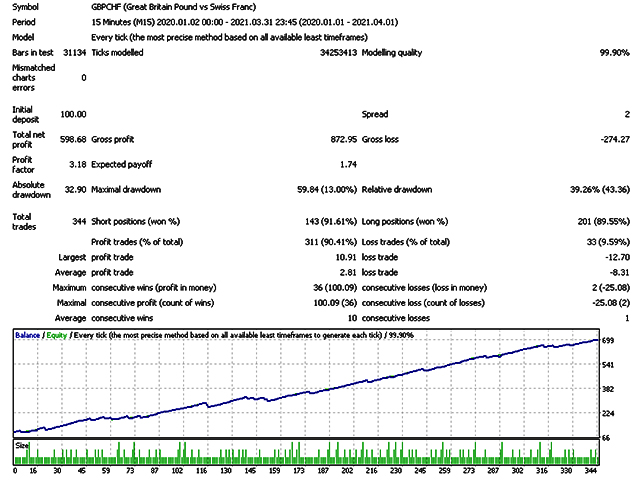Click the 'Size' label in the volume sub-chart
Image resolution: width=640 pixels, height=480 pixels.
click(x=22, y=445)
